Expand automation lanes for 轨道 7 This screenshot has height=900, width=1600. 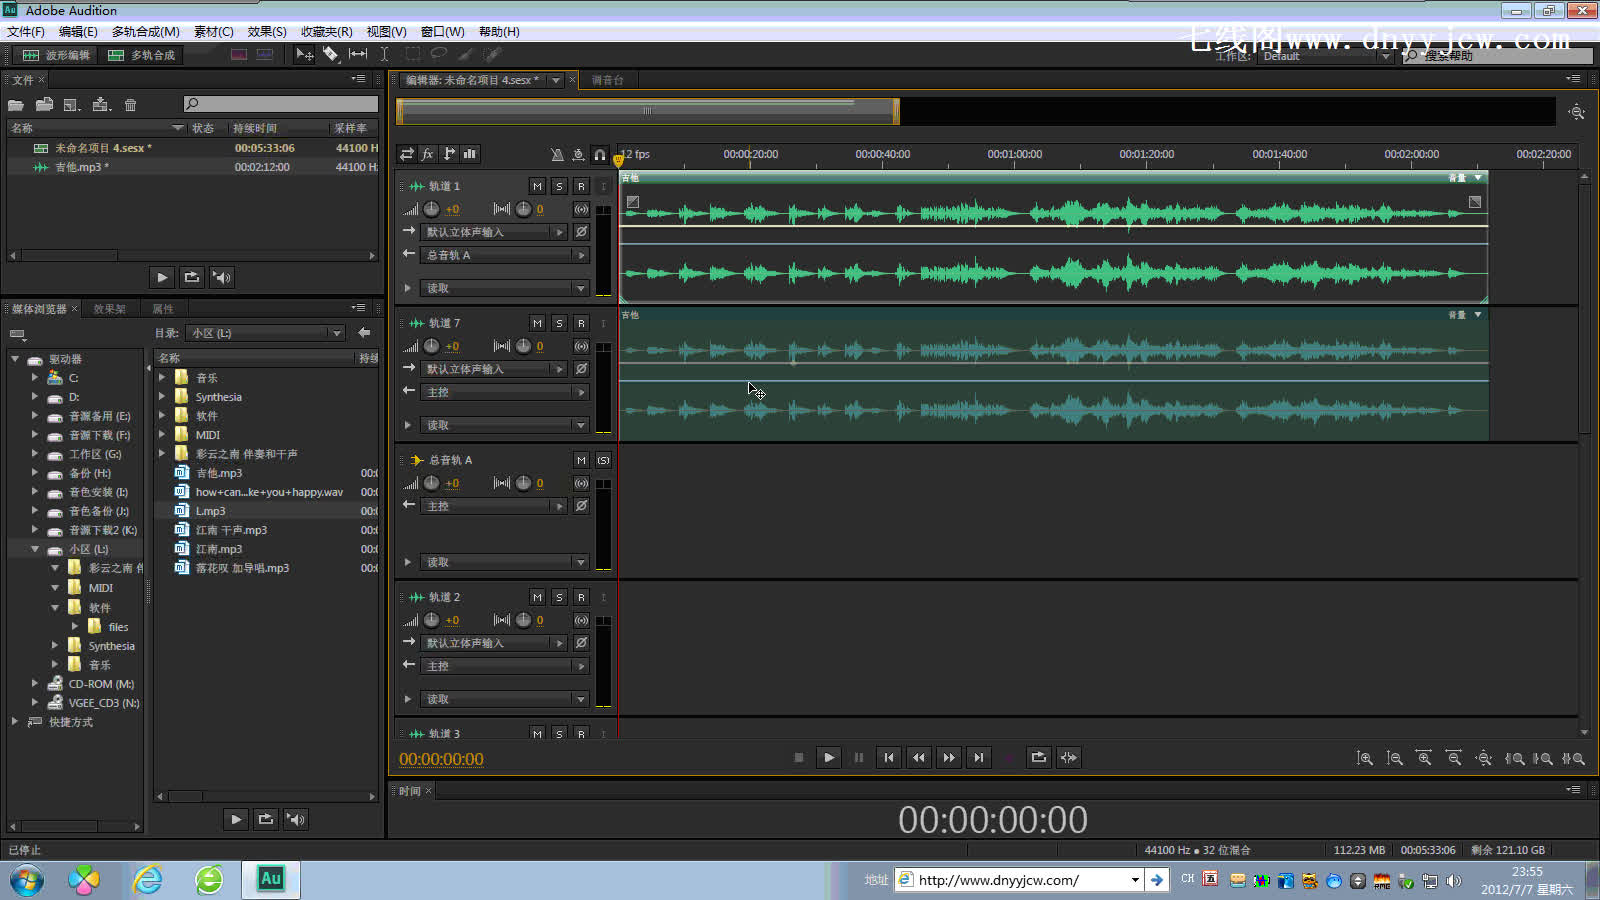click(x=407, y=425)
